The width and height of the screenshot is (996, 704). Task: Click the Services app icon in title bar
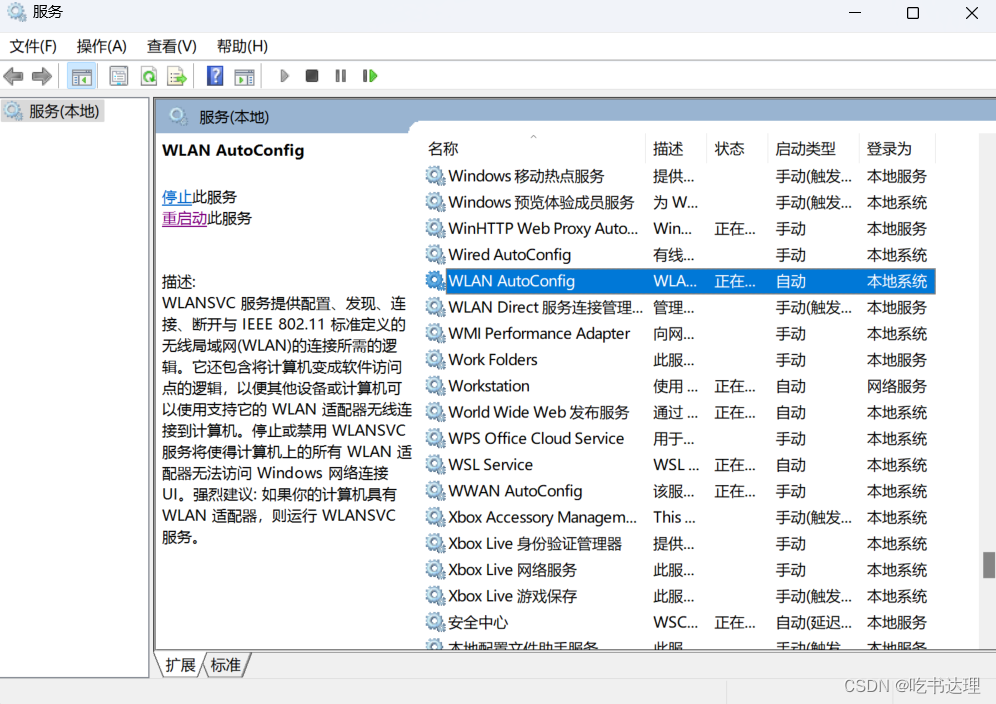(17, 12)
